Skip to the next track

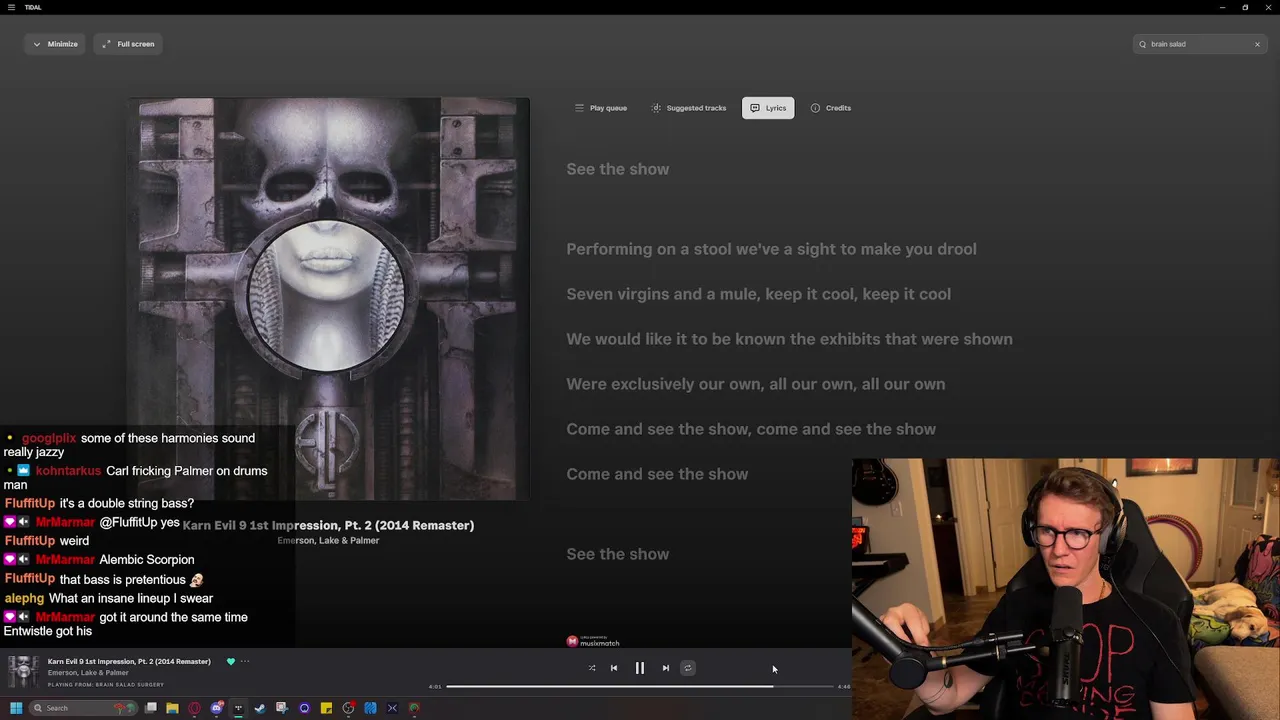pyautogui.click(x=666, y=668)
